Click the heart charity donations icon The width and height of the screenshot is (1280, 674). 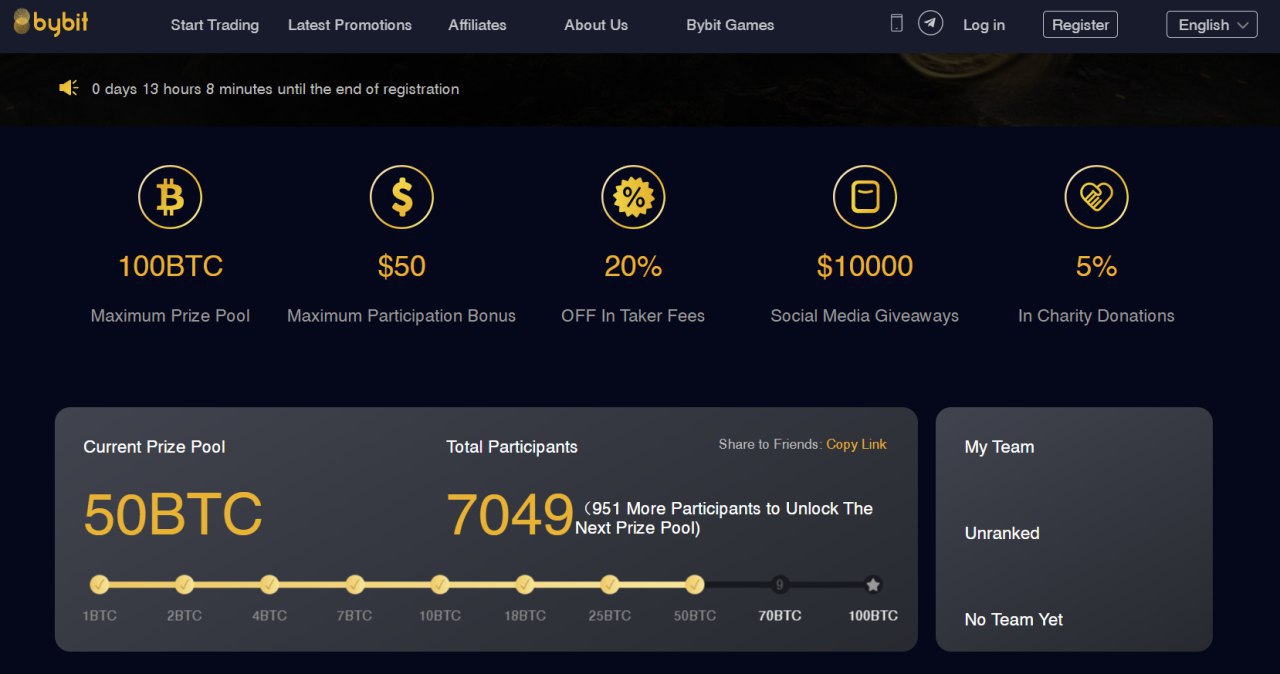click(x=1096, y=197)
